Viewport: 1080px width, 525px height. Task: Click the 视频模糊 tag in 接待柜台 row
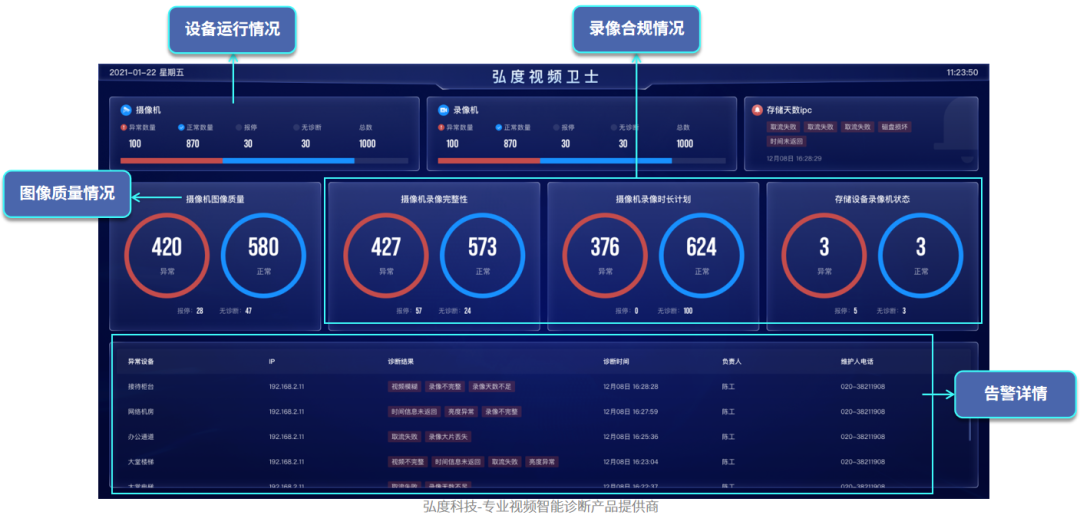tap(404, 387)
